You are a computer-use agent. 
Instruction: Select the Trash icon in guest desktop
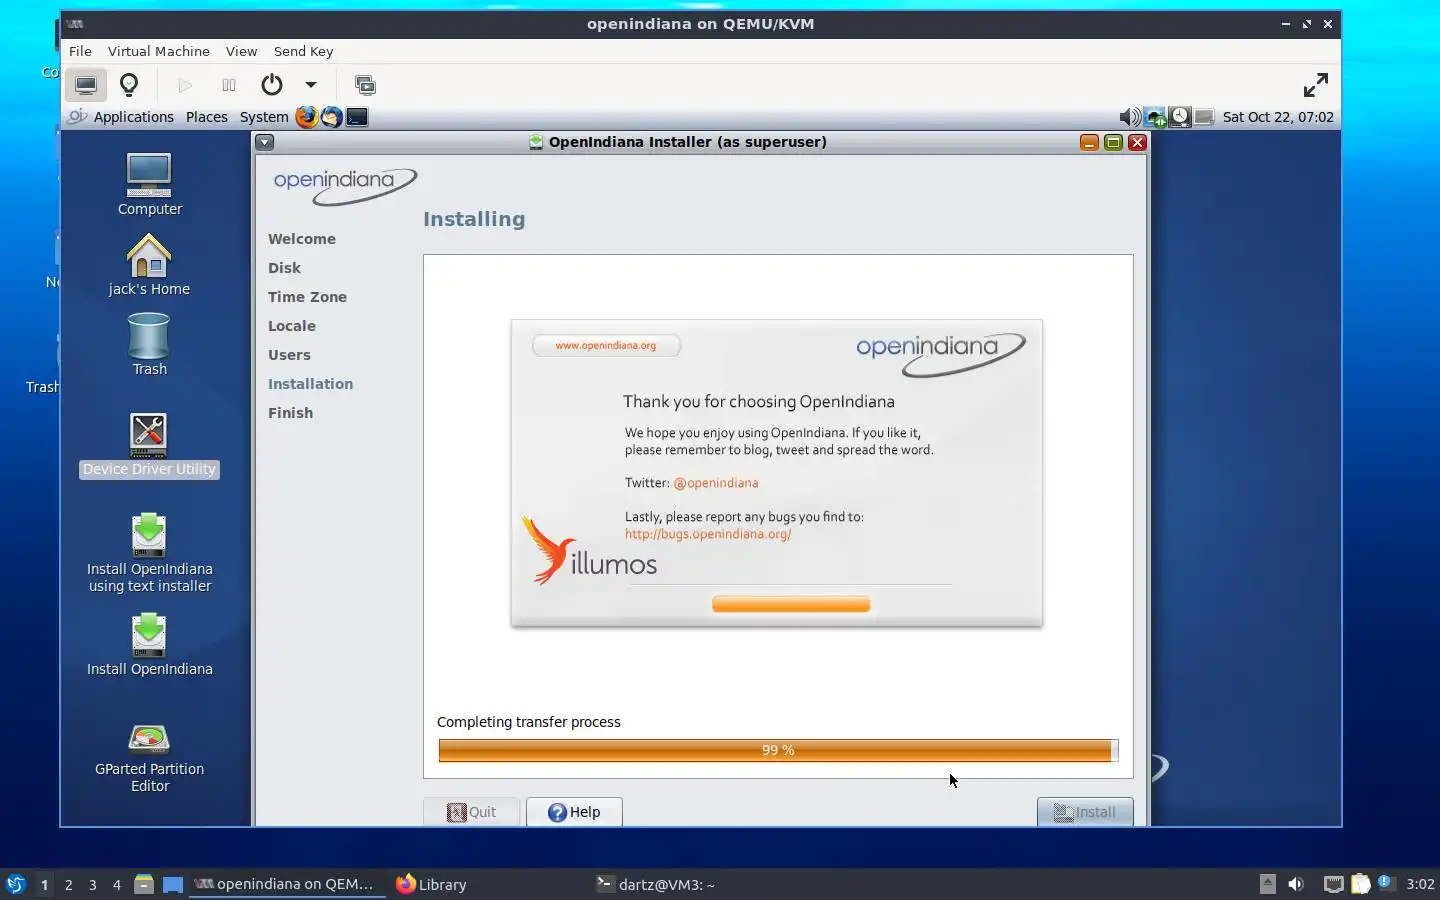pyautogui.click(x=149, y=345)
